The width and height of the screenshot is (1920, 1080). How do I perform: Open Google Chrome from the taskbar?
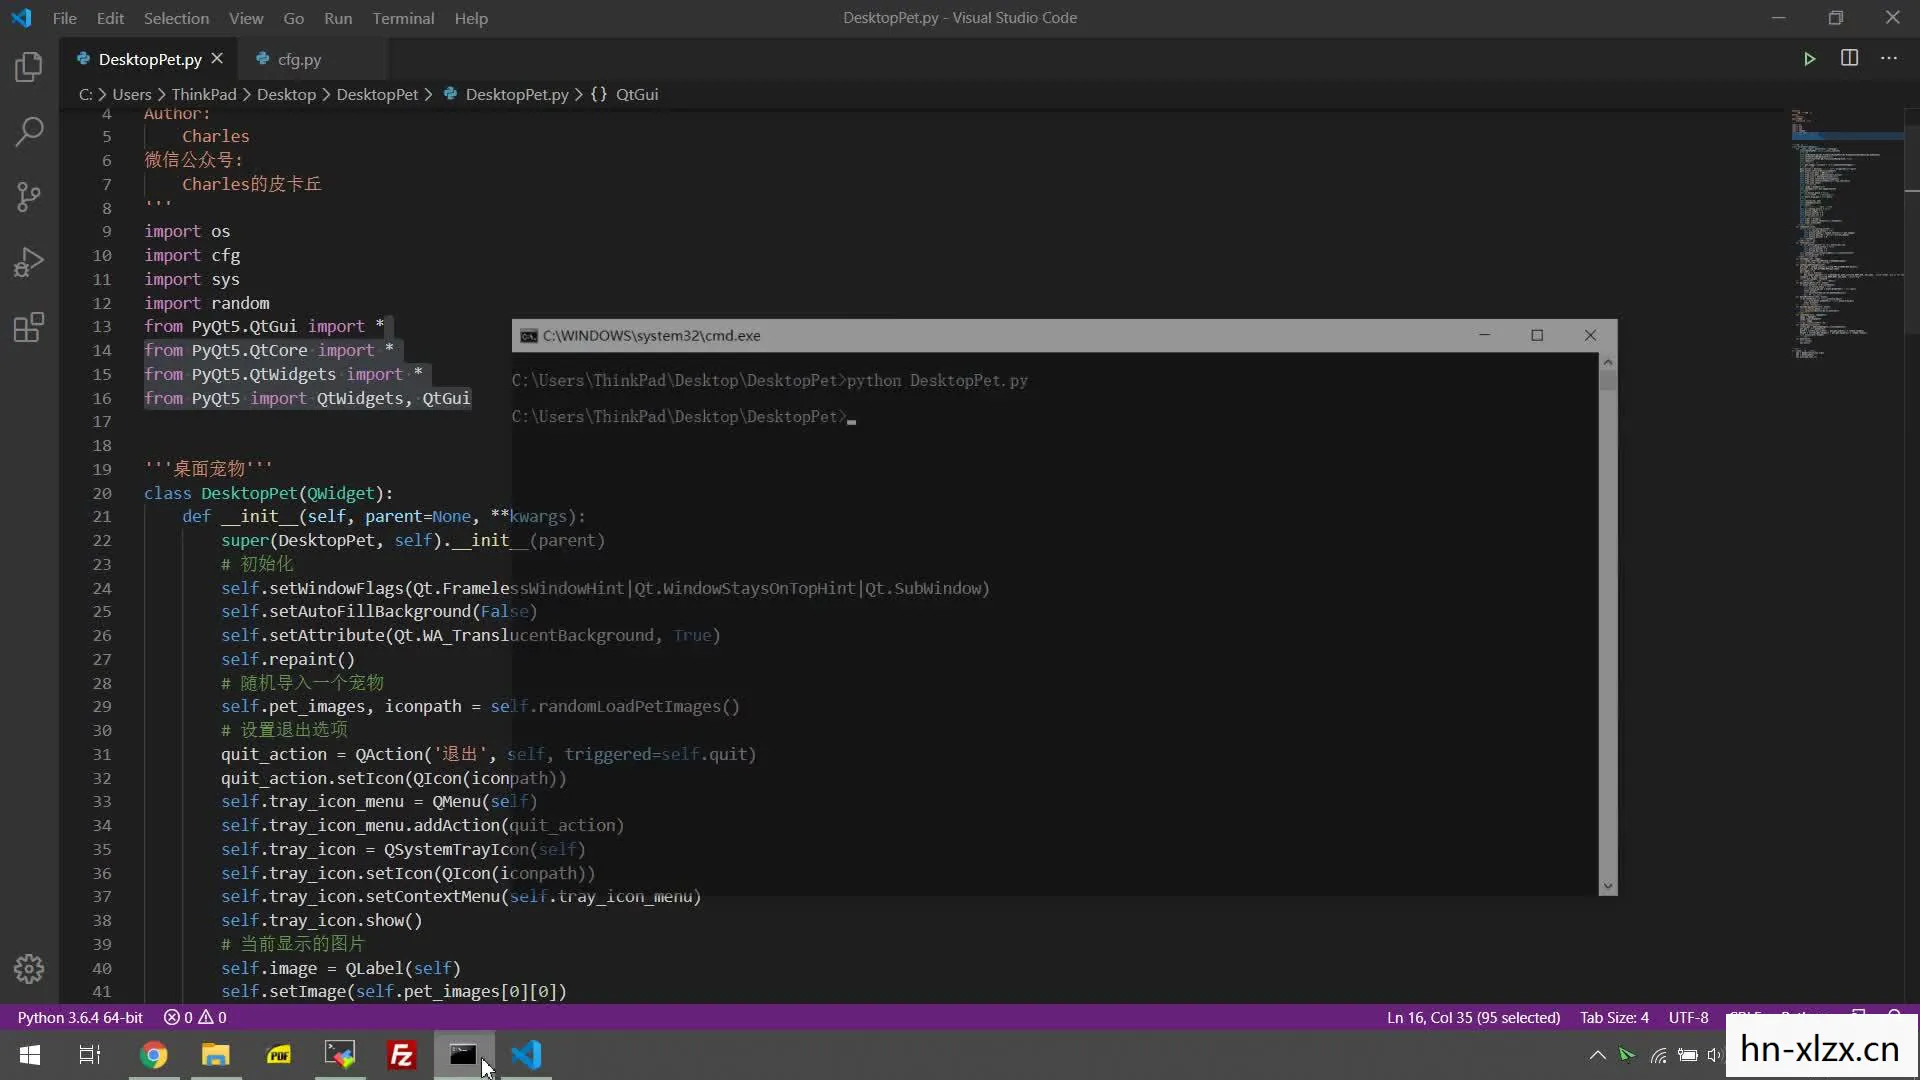154,1055
